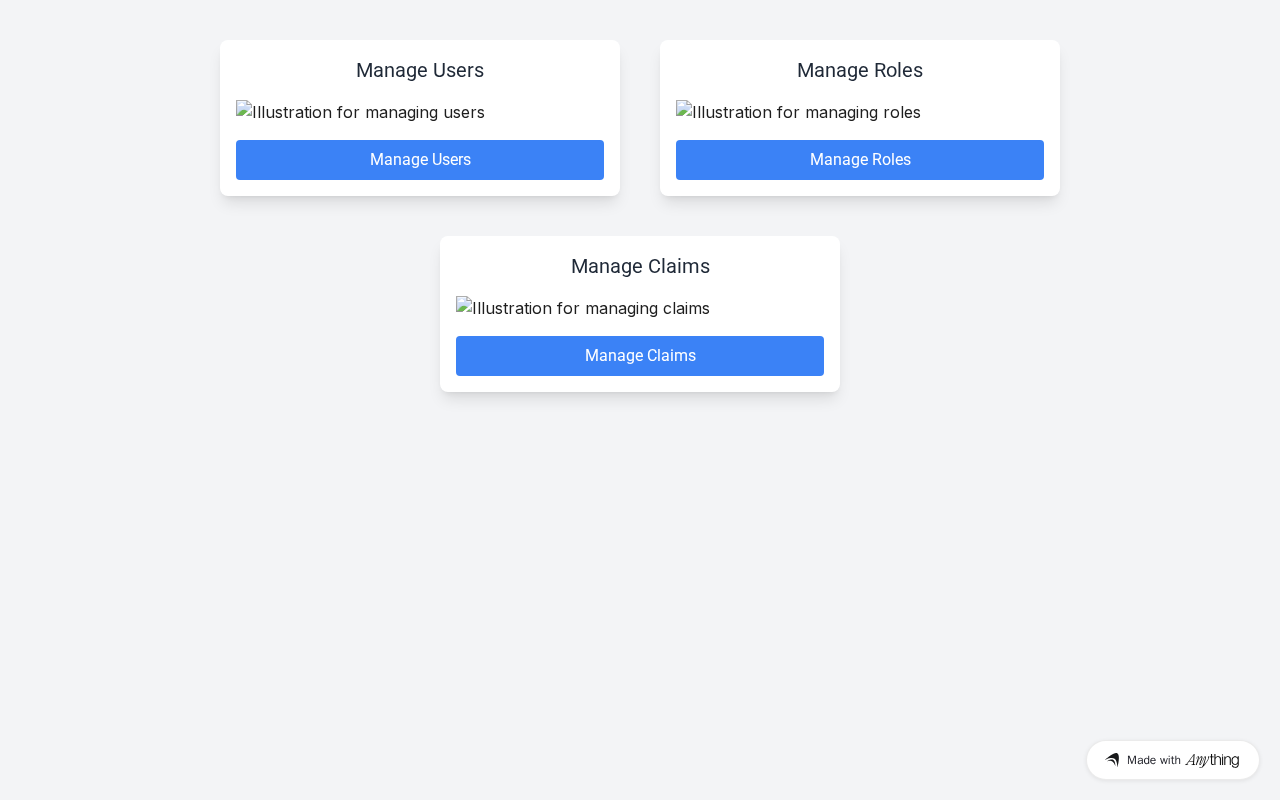Open the 'Made with Anything' badge link
The image size is (1280, 800).
click(1173, 760)
